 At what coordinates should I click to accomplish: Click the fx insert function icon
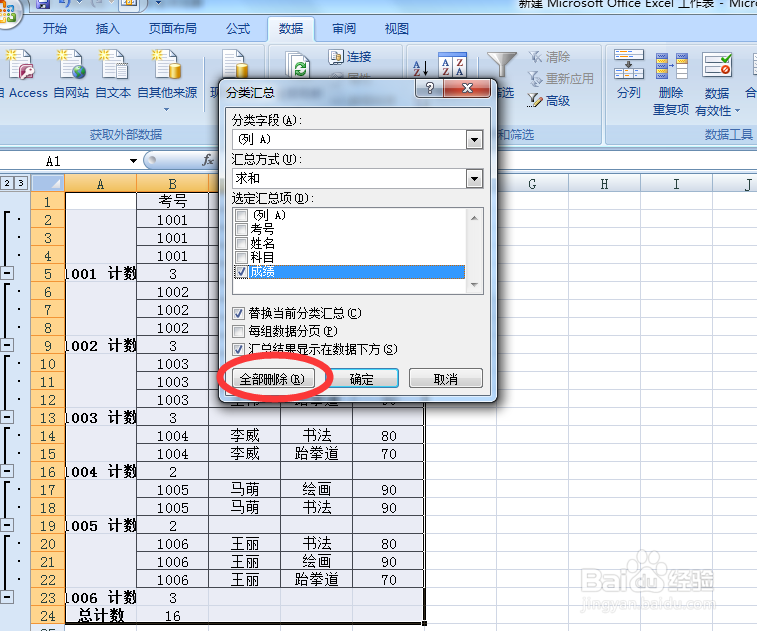[208, 160]
